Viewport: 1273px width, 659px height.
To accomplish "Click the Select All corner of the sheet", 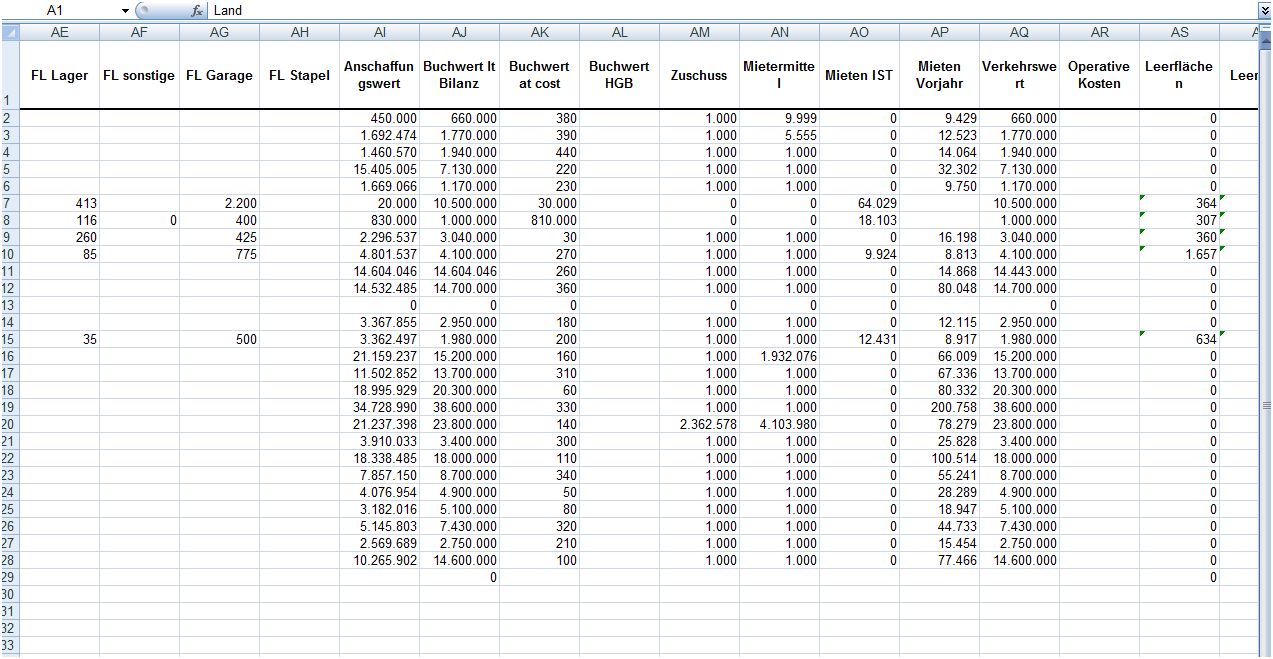I will pyautogui.click(x=9, y=32).
